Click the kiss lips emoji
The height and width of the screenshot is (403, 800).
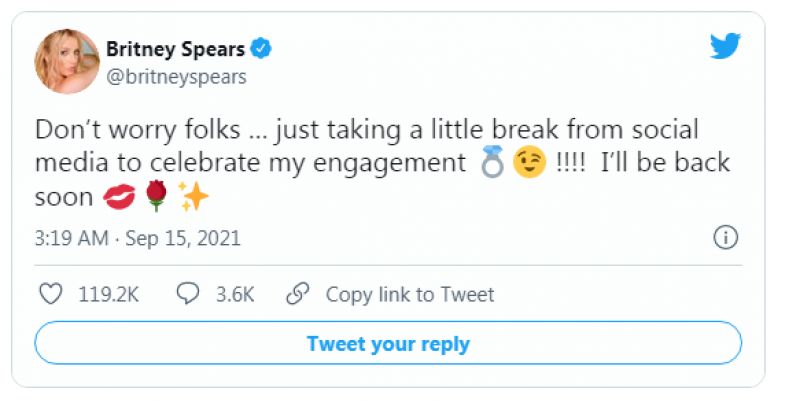coord(118,198)
